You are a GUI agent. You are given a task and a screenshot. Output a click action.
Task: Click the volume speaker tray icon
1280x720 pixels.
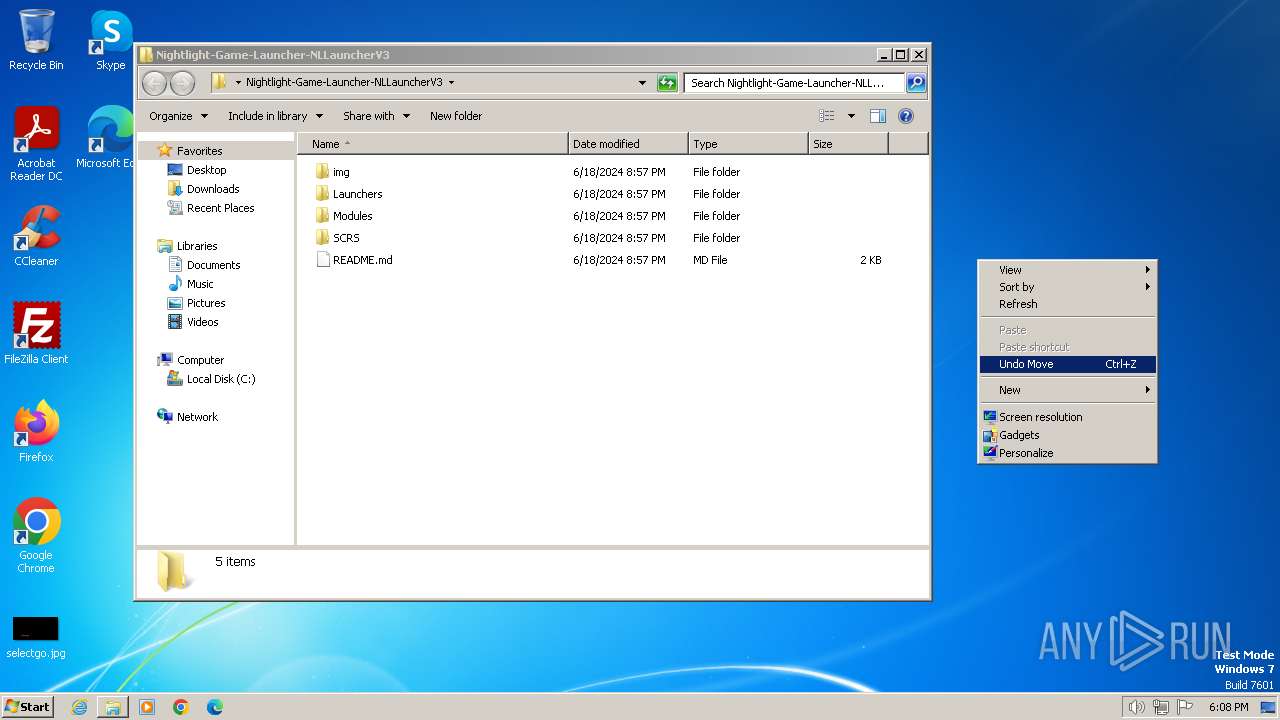click(x=1136, y=707)
